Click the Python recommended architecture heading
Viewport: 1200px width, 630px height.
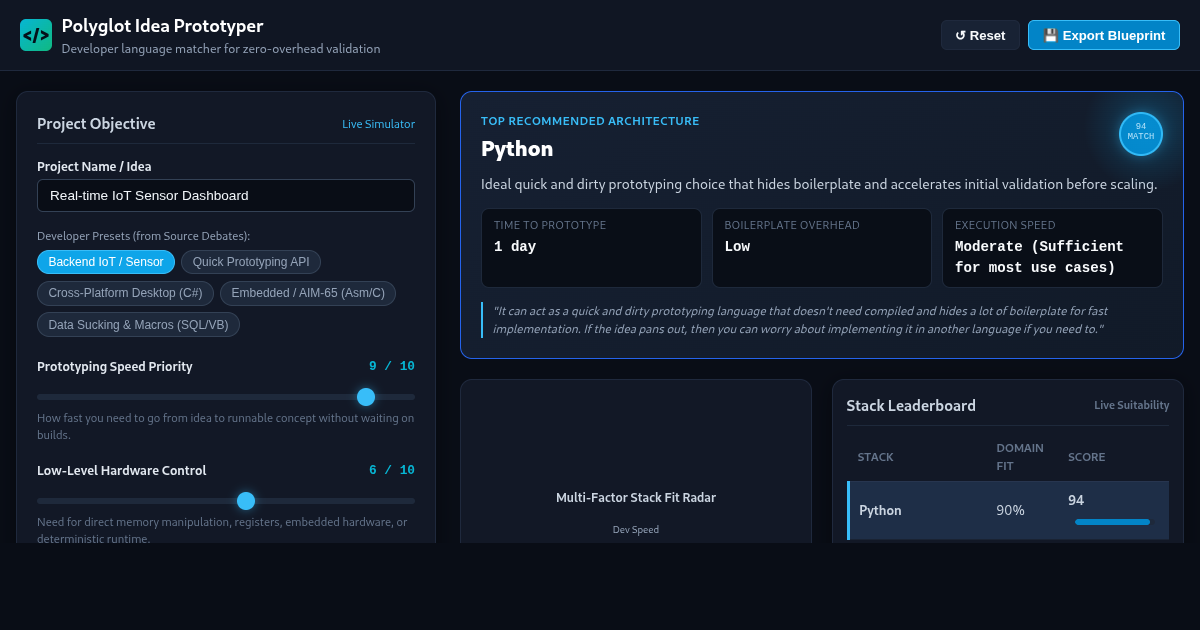[517, 149]
